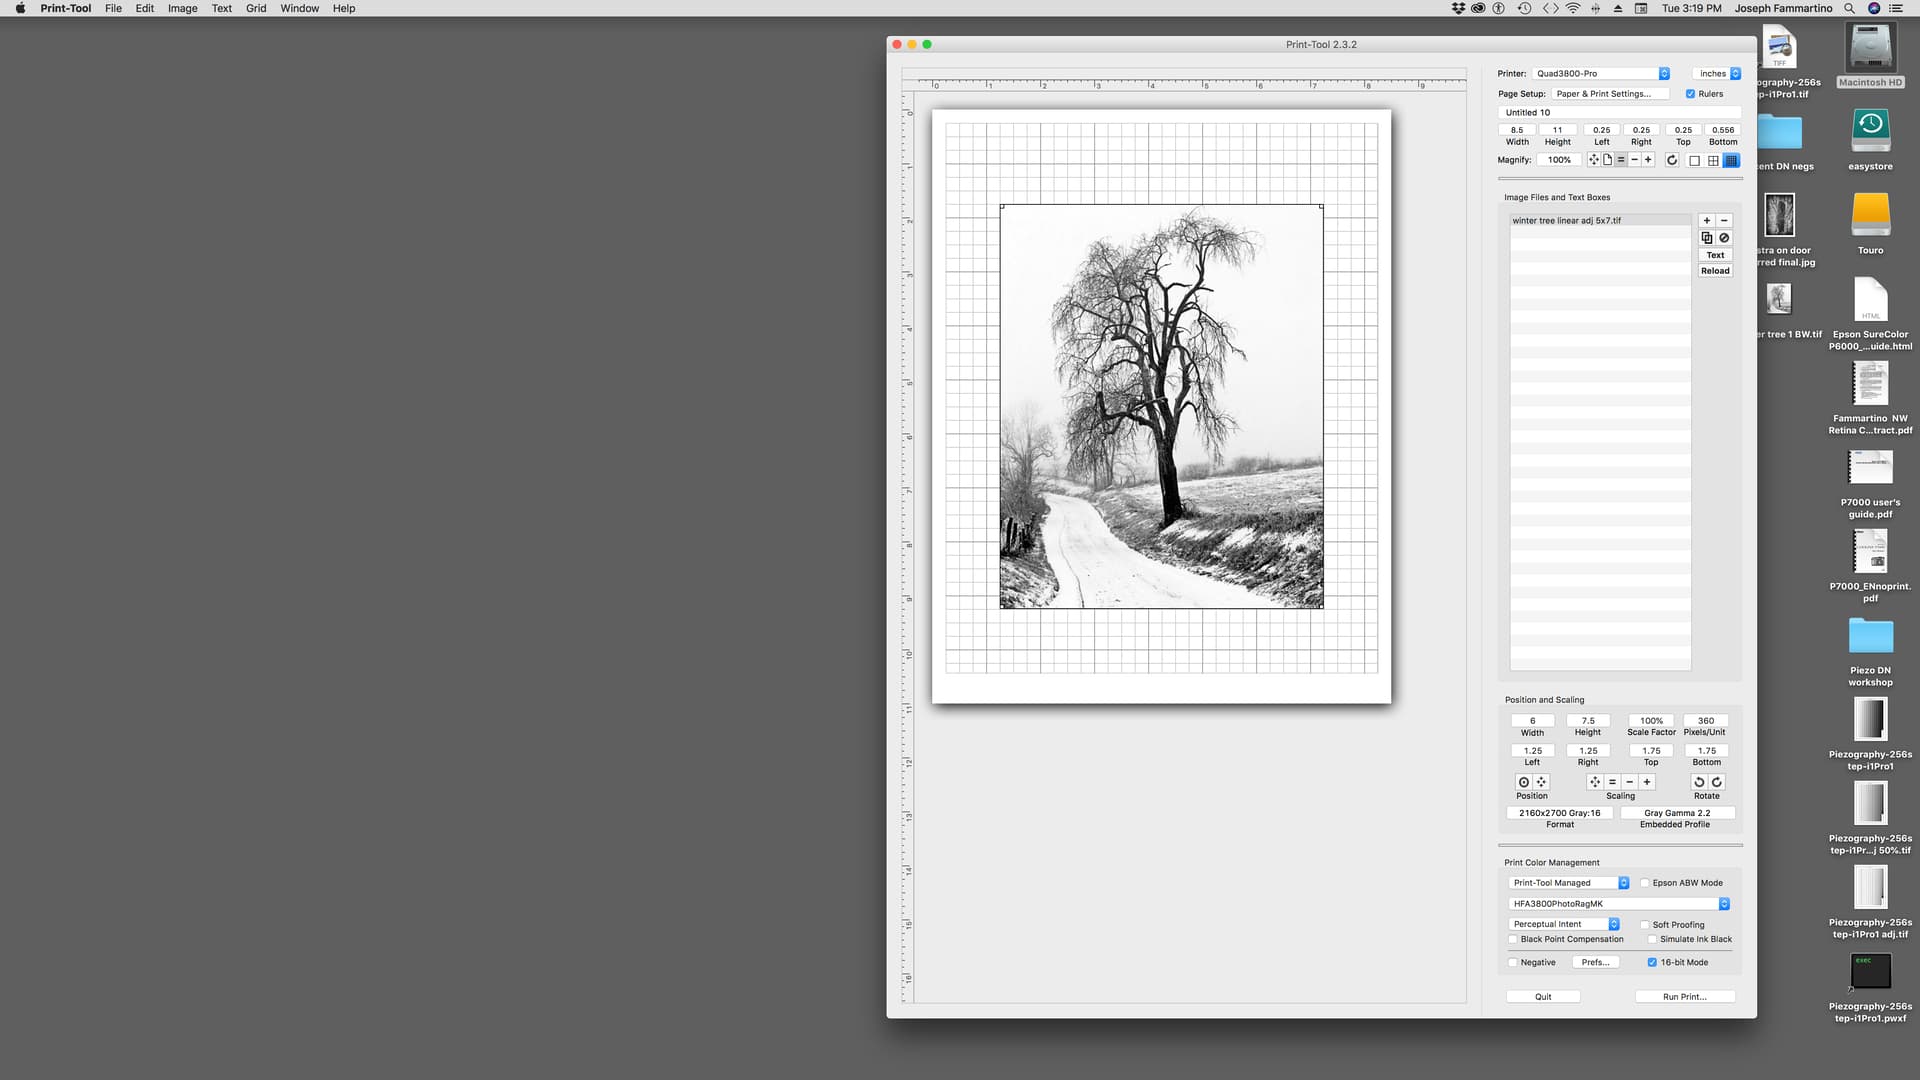Viewport: 1920px width, 1080px height.
Task: Click the add image plus button
Action: pyautogui.click(x=1706, y=220)
